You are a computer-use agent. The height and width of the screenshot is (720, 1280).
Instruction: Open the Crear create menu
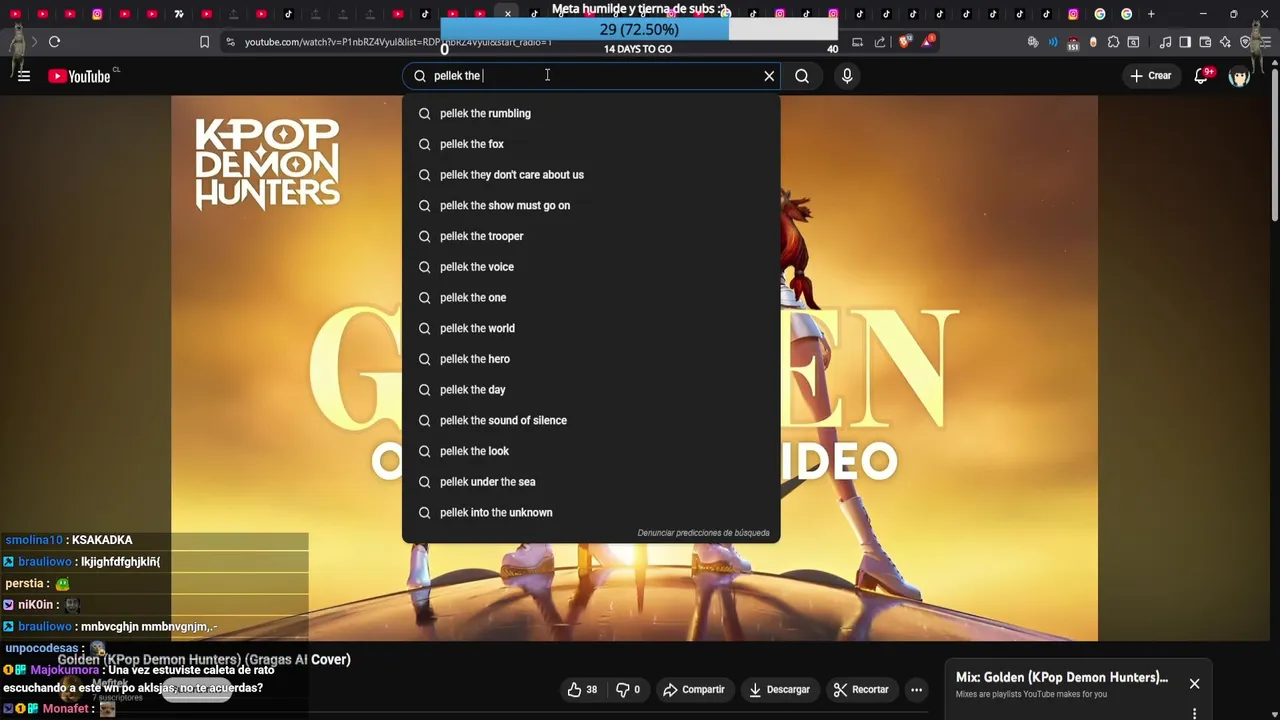pos(1150,76)
